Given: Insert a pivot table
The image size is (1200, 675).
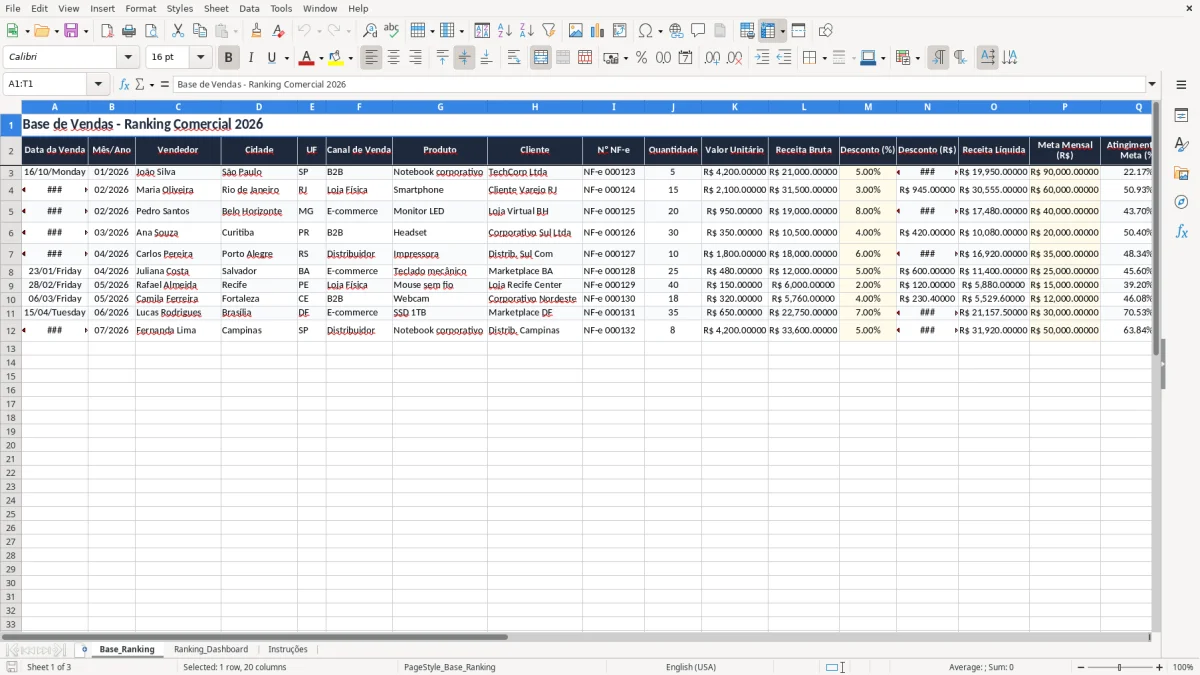Looking at the screenshot, I should point(620,31).
